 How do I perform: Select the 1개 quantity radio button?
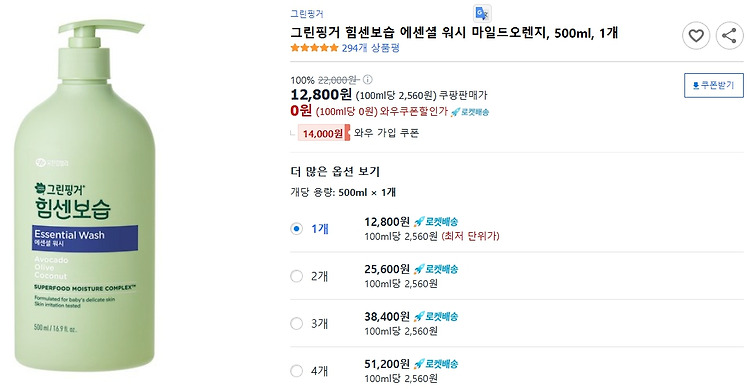point(297,229)
